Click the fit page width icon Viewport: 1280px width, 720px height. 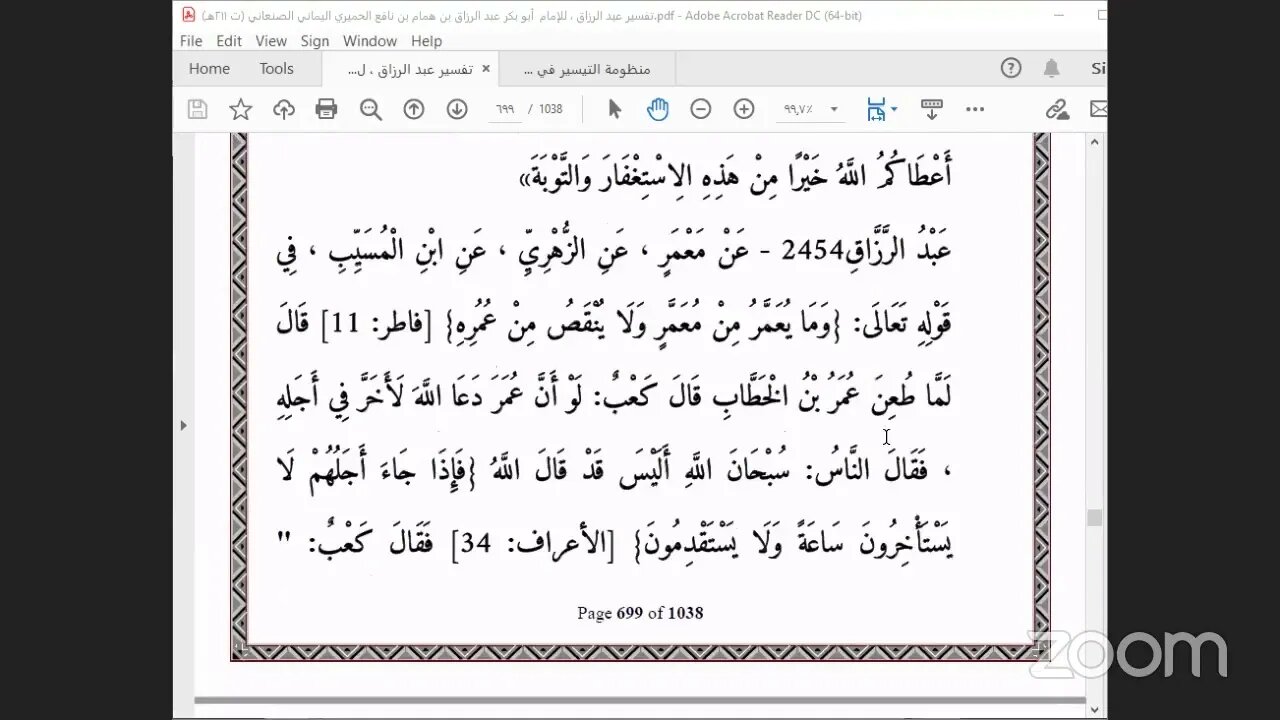875,110
